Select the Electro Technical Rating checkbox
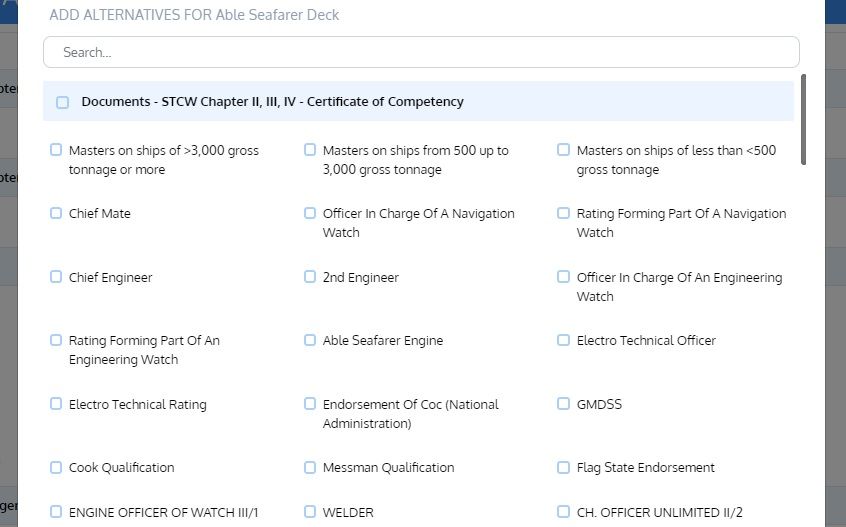This screenshot has width=846, height=527. pyautogui.click(x=56, y=403)
